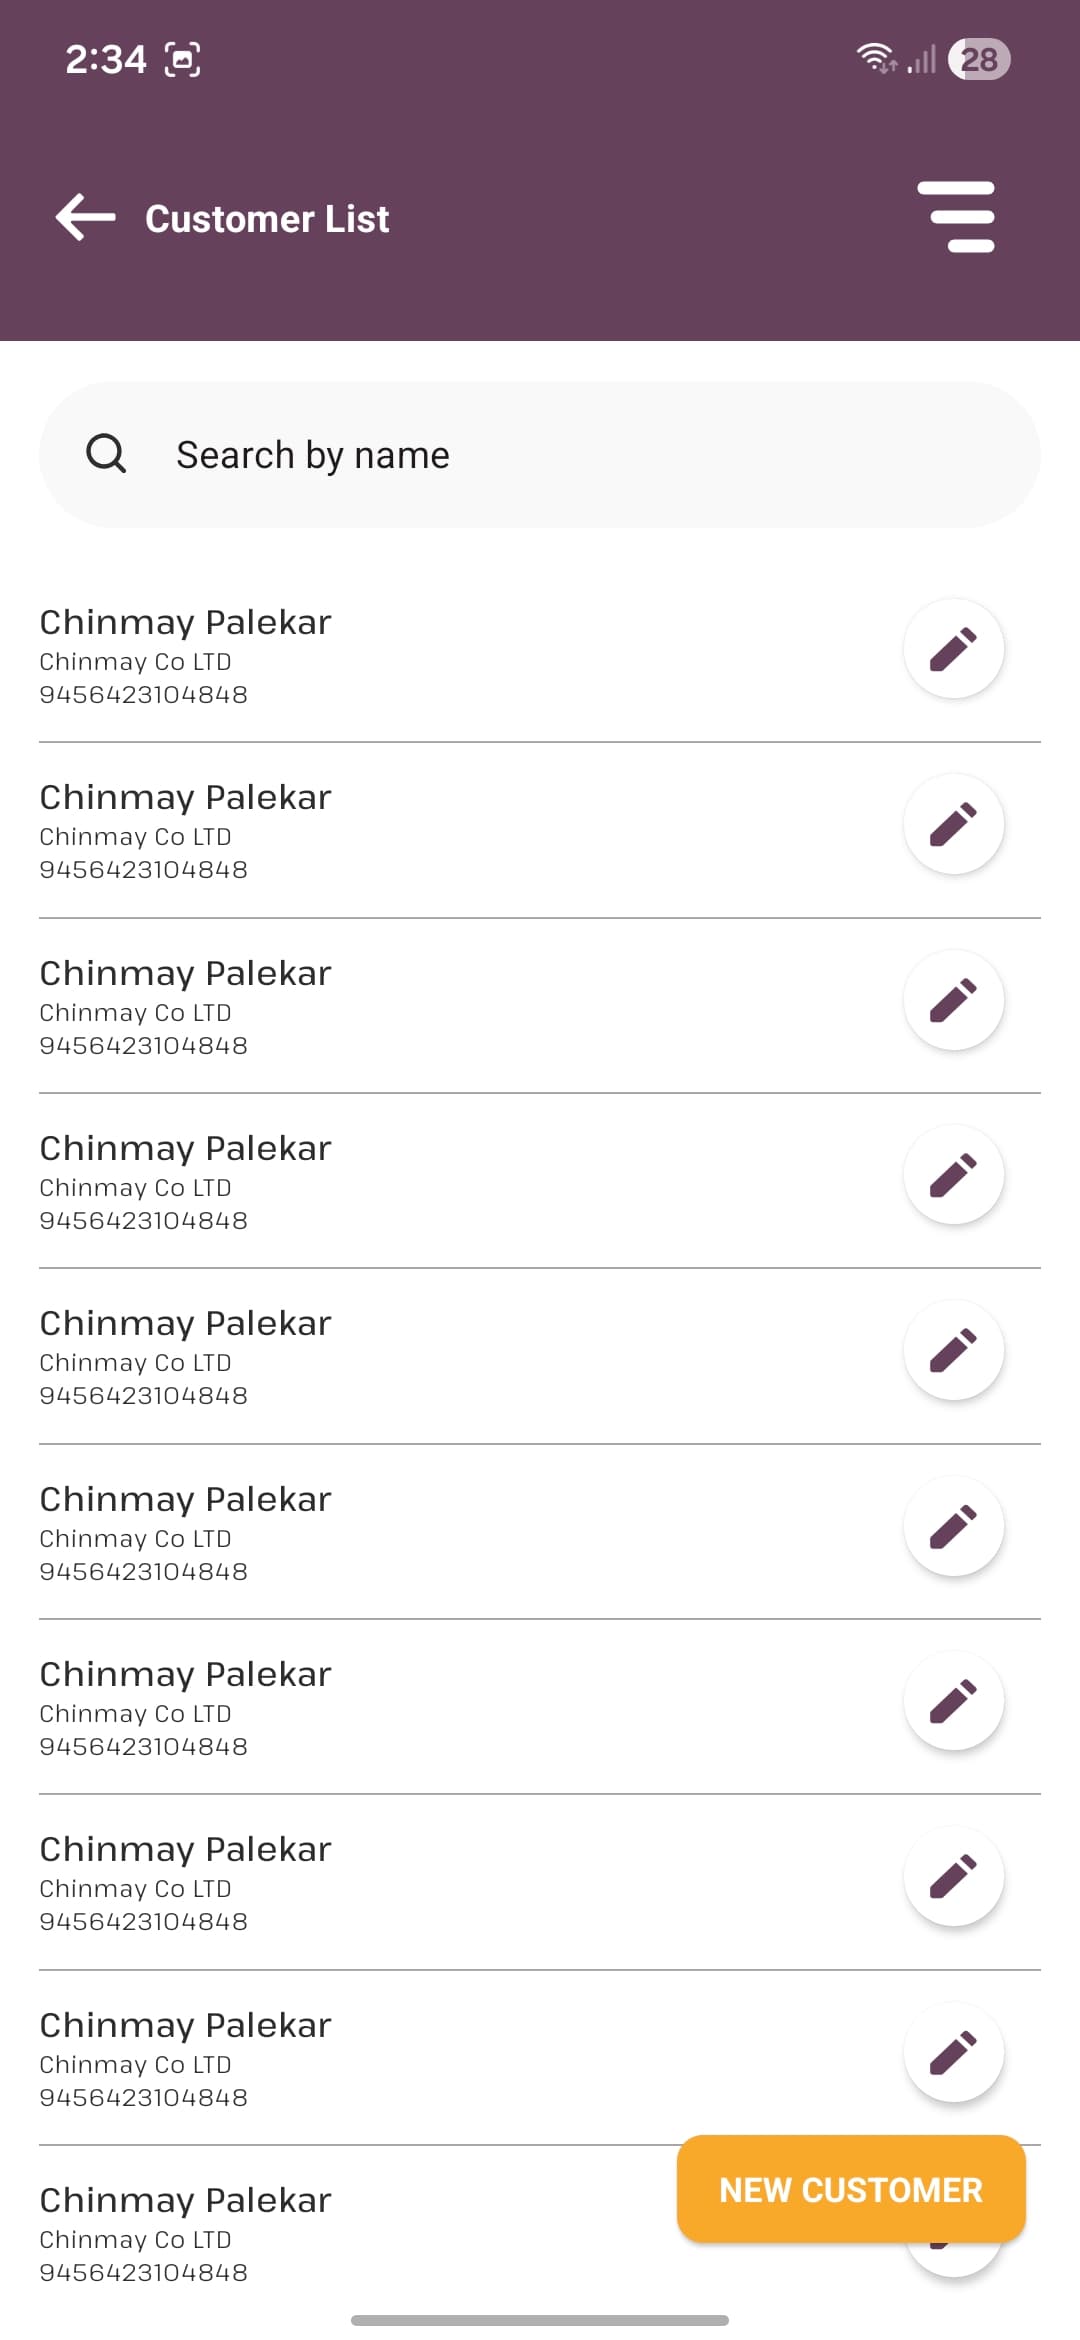Open editing for the seventh customer
This screenshot has width=1080, height=2340.
pyautogui.click(x=953, y=1701)
